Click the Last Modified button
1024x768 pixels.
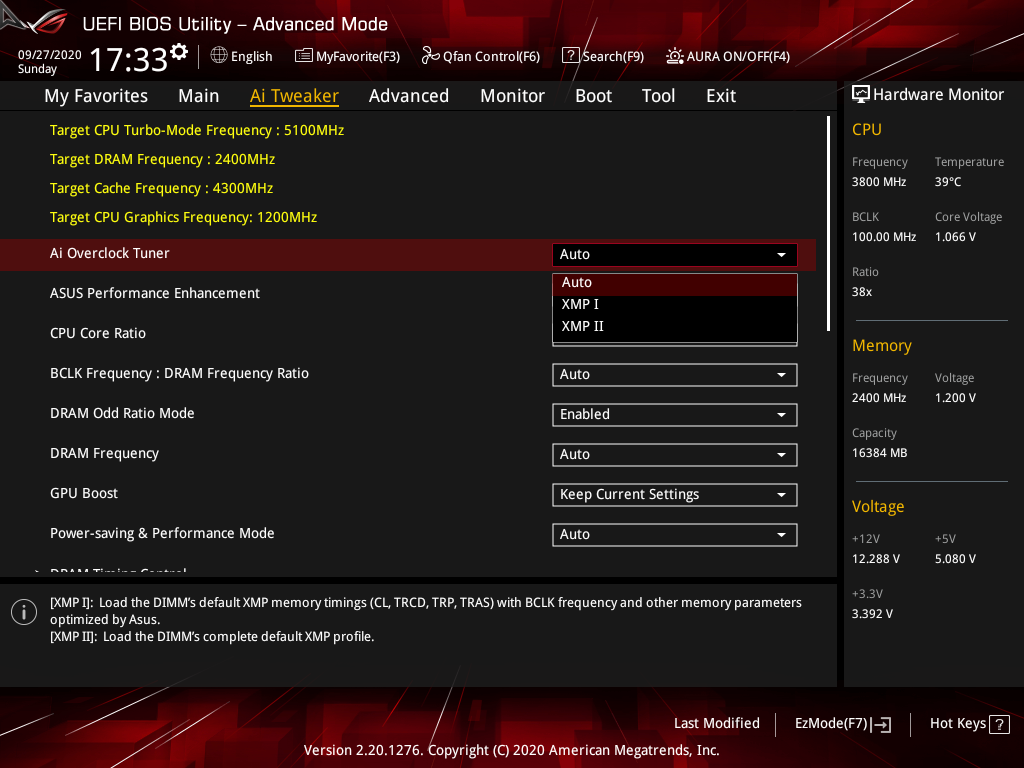(x=716, y=724)
